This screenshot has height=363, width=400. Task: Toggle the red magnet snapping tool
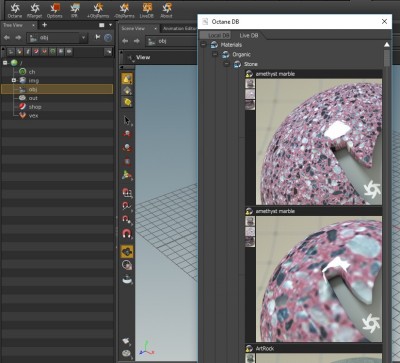pos(127,233)
